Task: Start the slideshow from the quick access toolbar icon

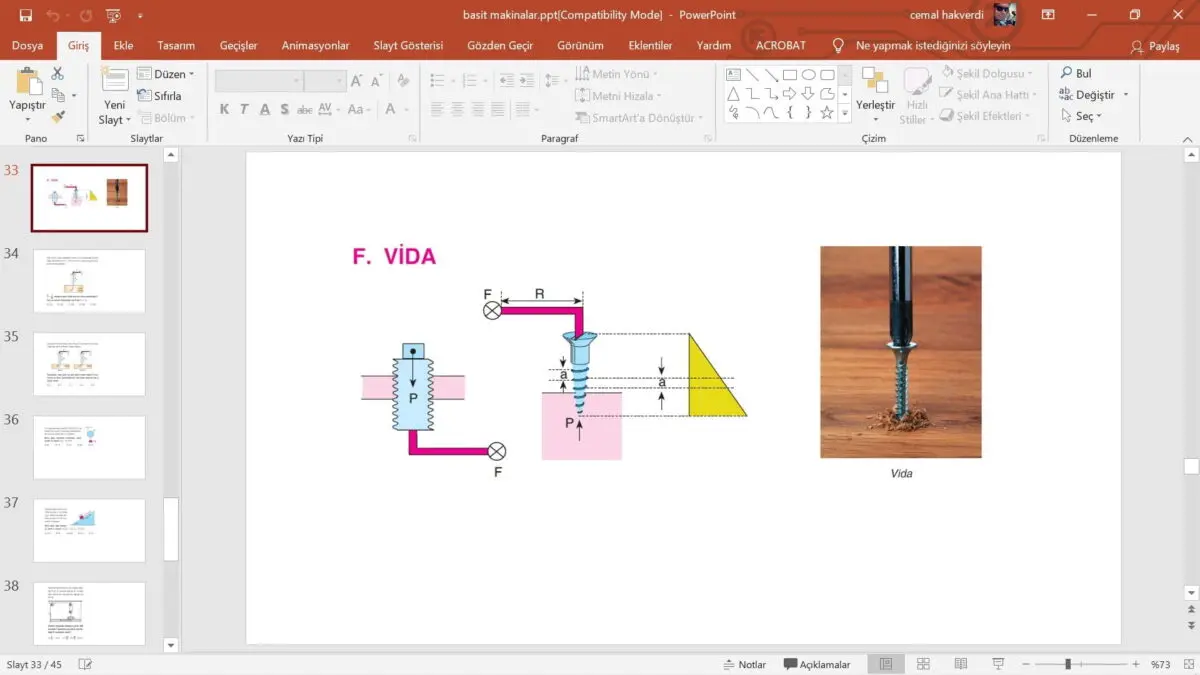Action: coord(113,15)
